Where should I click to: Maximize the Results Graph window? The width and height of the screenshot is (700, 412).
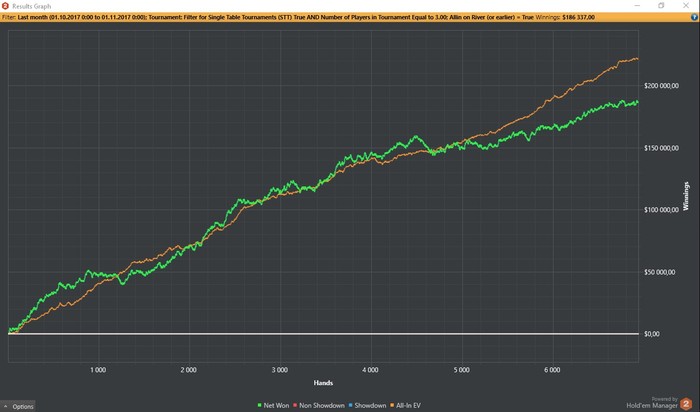pos(661,6)
